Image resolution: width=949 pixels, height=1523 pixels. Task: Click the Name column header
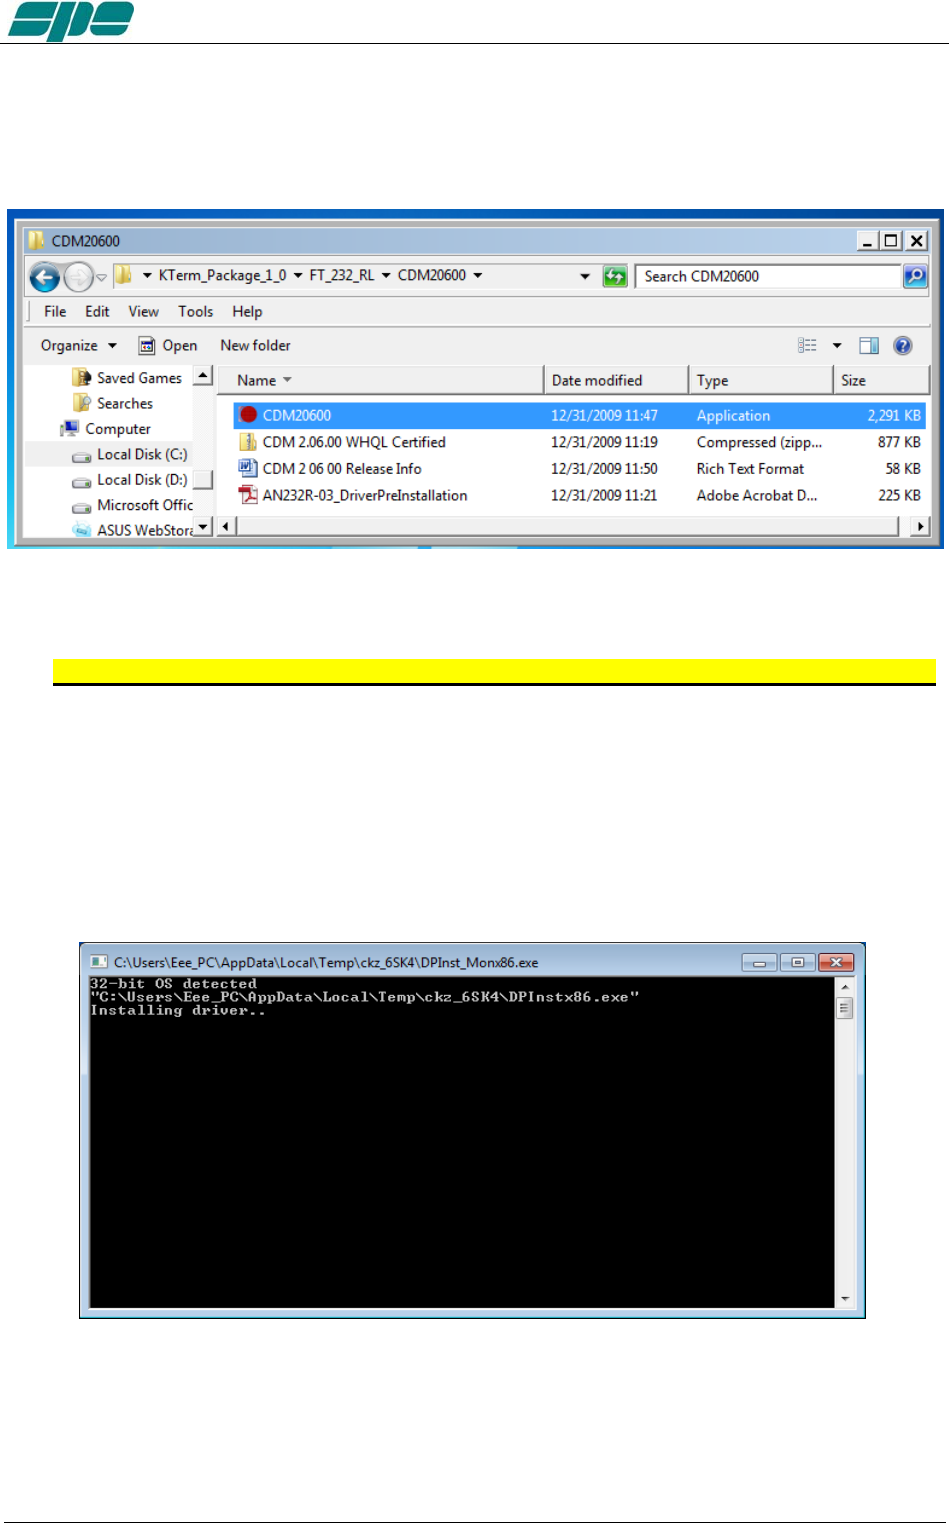click(x=380, y=380)
